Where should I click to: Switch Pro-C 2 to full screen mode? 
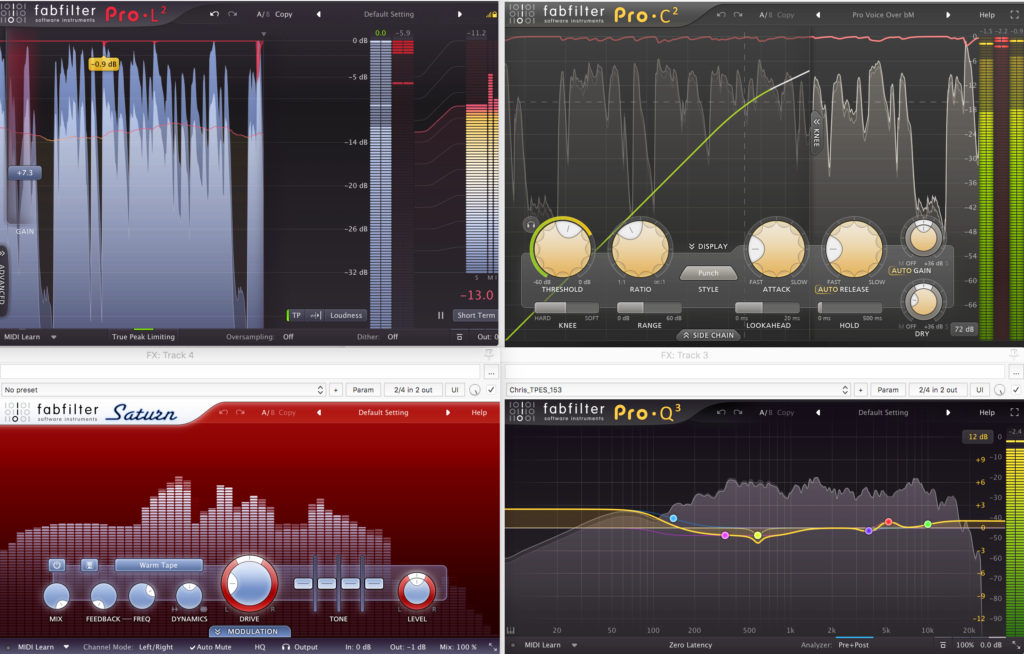[1014, 14]
